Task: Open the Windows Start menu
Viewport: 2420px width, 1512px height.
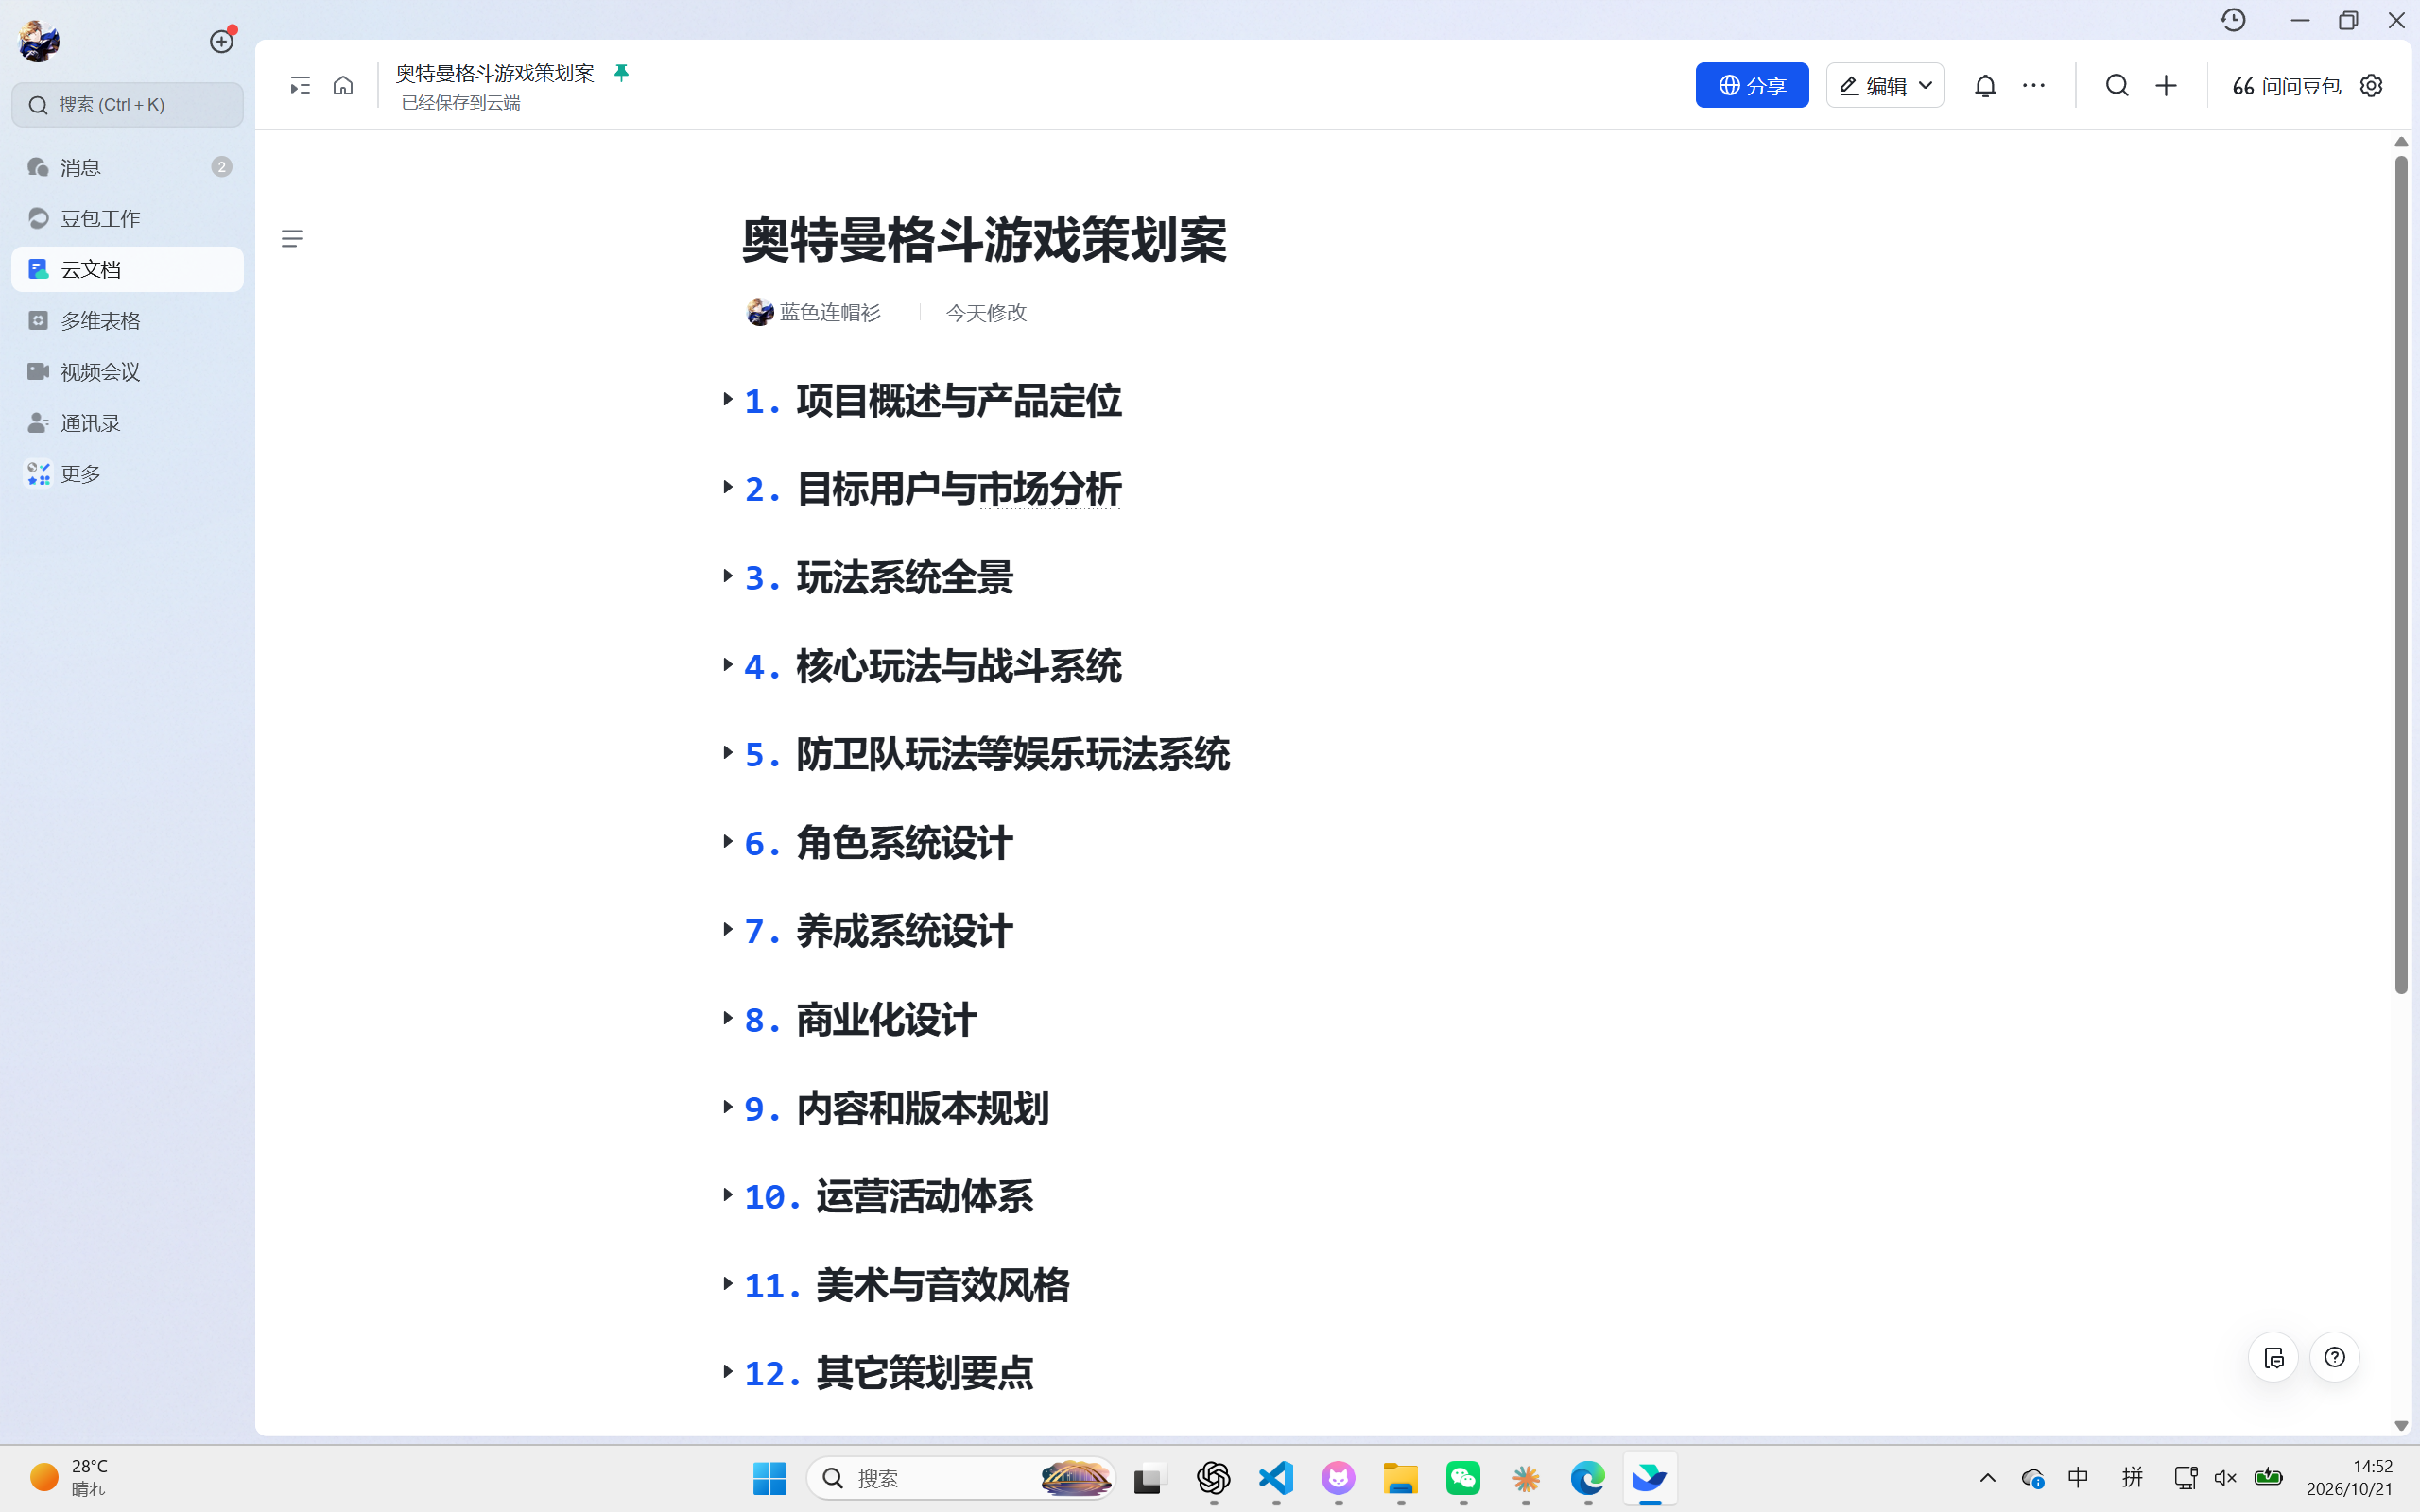Action: (x=769, y=1478)
